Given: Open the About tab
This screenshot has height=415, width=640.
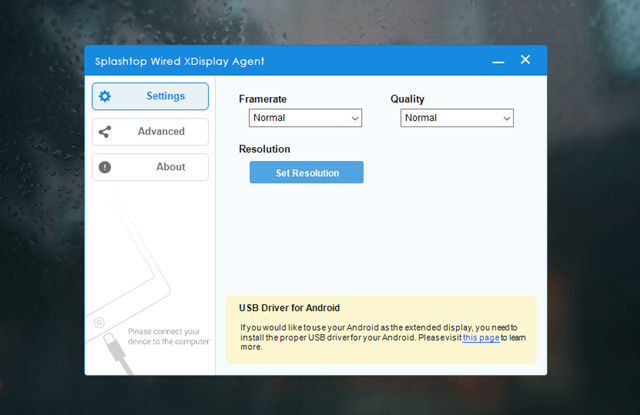Looking at the screenshot, I should [150, 167].
